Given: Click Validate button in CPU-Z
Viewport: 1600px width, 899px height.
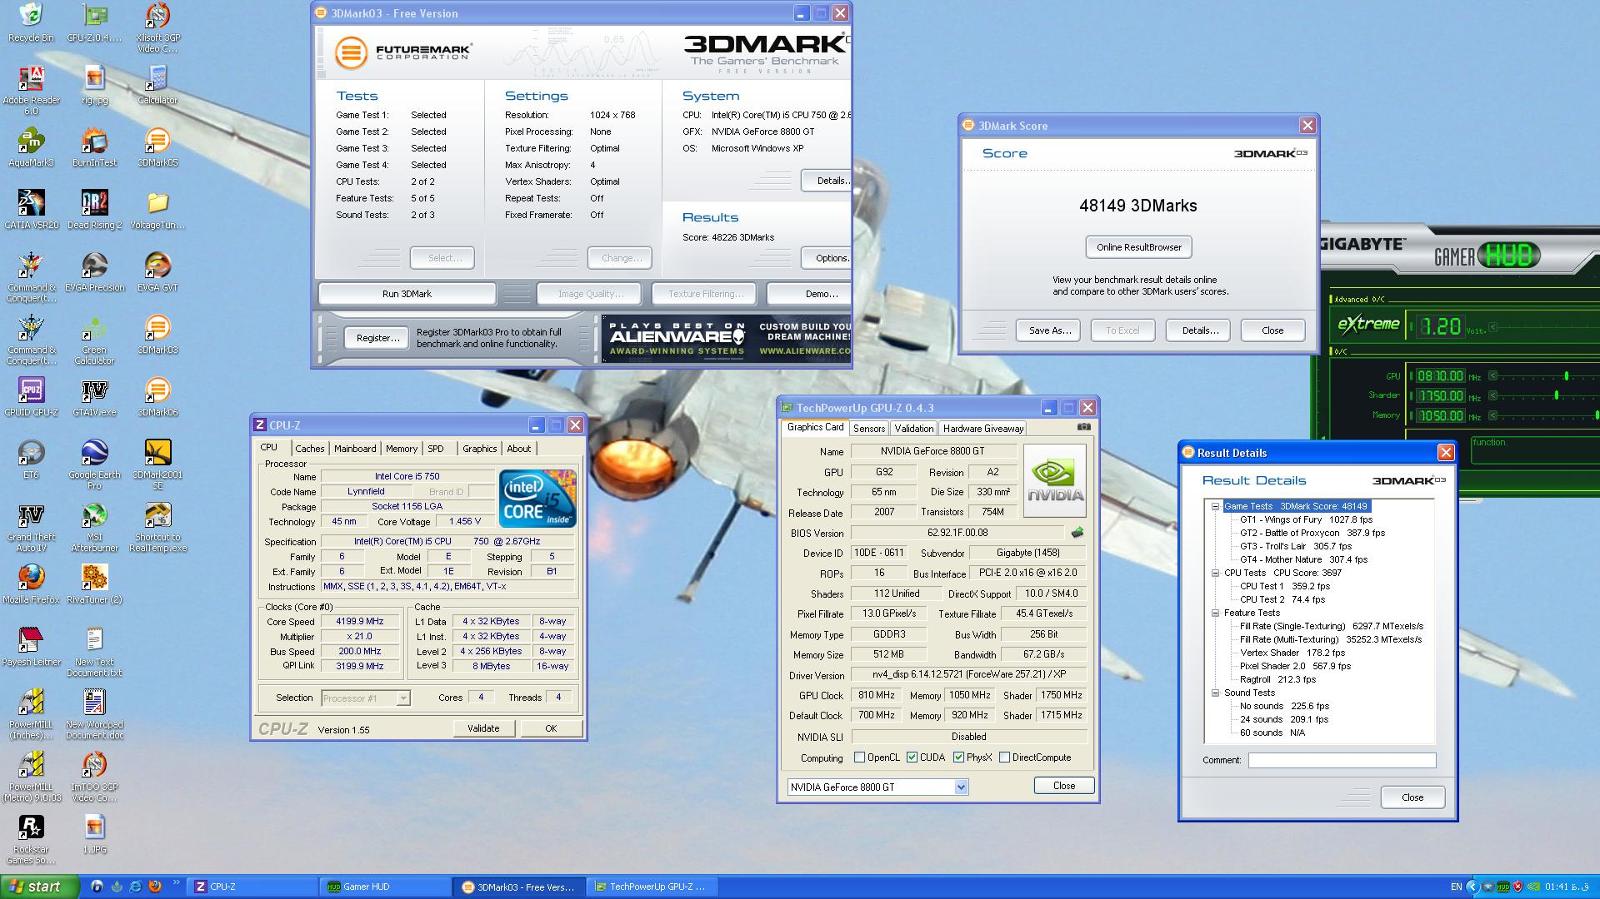Looking at the screenshot, I should click(483, 728).
